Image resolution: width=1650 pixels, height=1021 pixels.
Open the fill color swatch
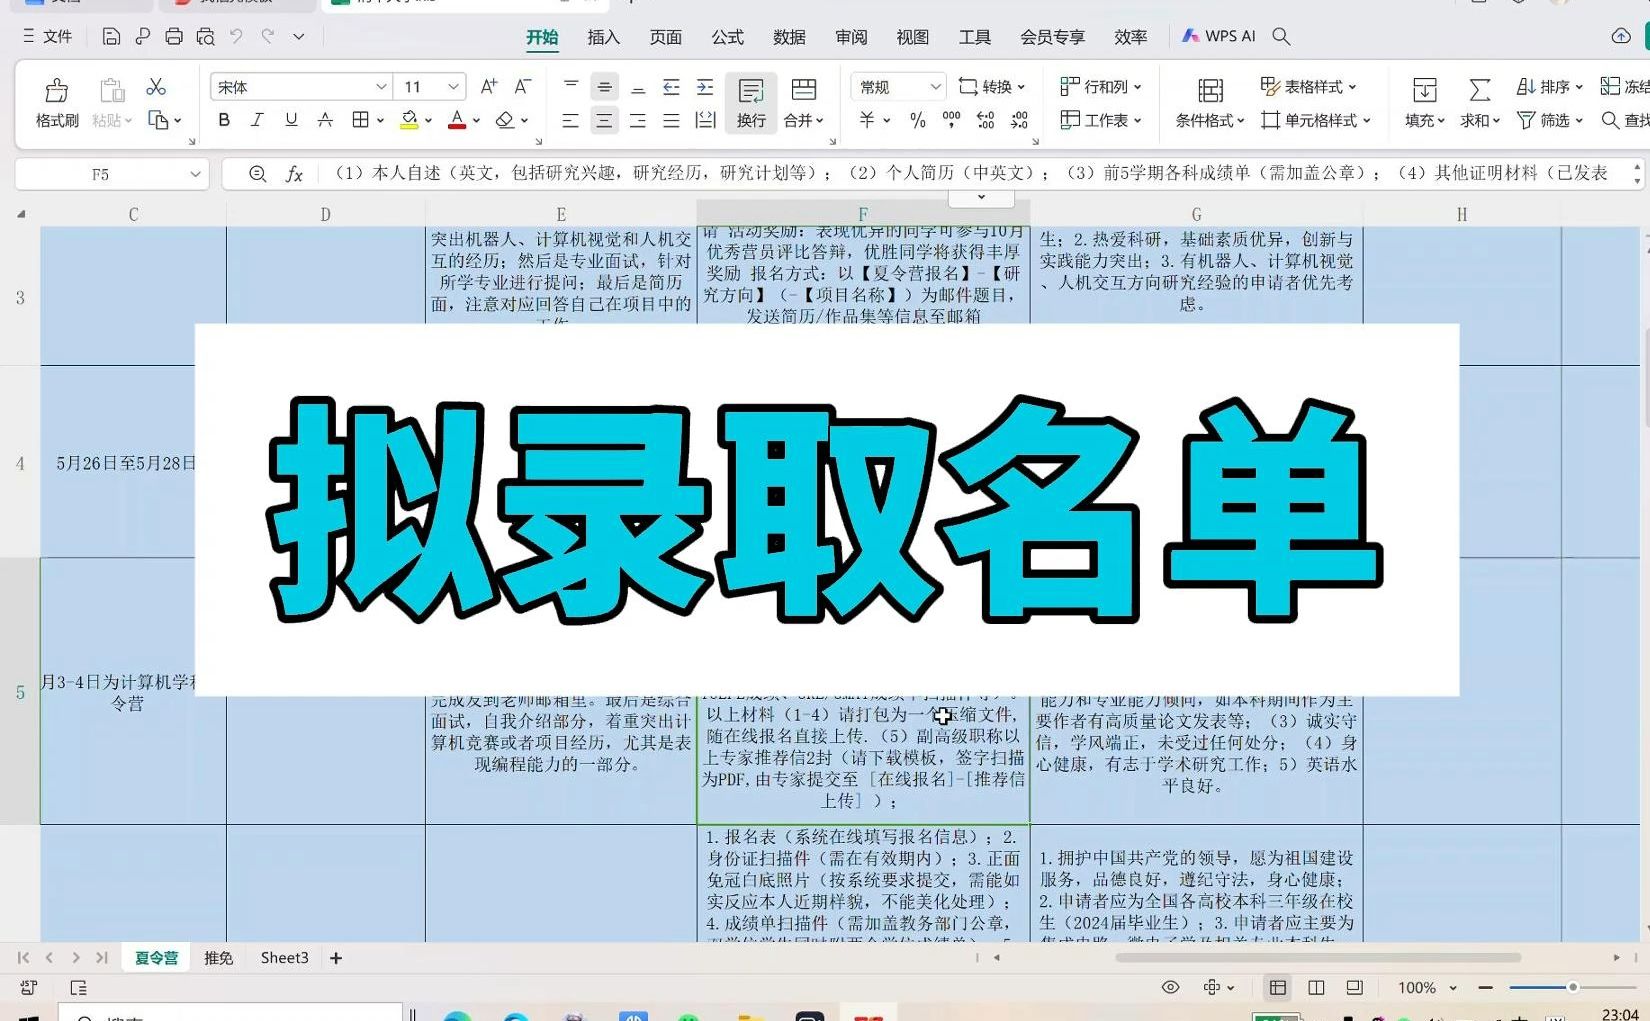[x=409, y=120]
